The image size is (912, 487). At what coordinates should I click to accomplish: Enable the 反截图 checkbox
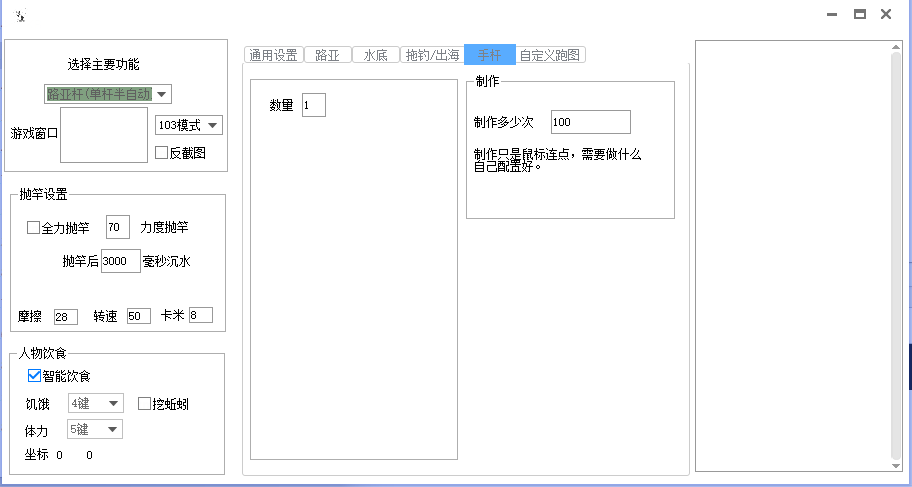[162, 153]
